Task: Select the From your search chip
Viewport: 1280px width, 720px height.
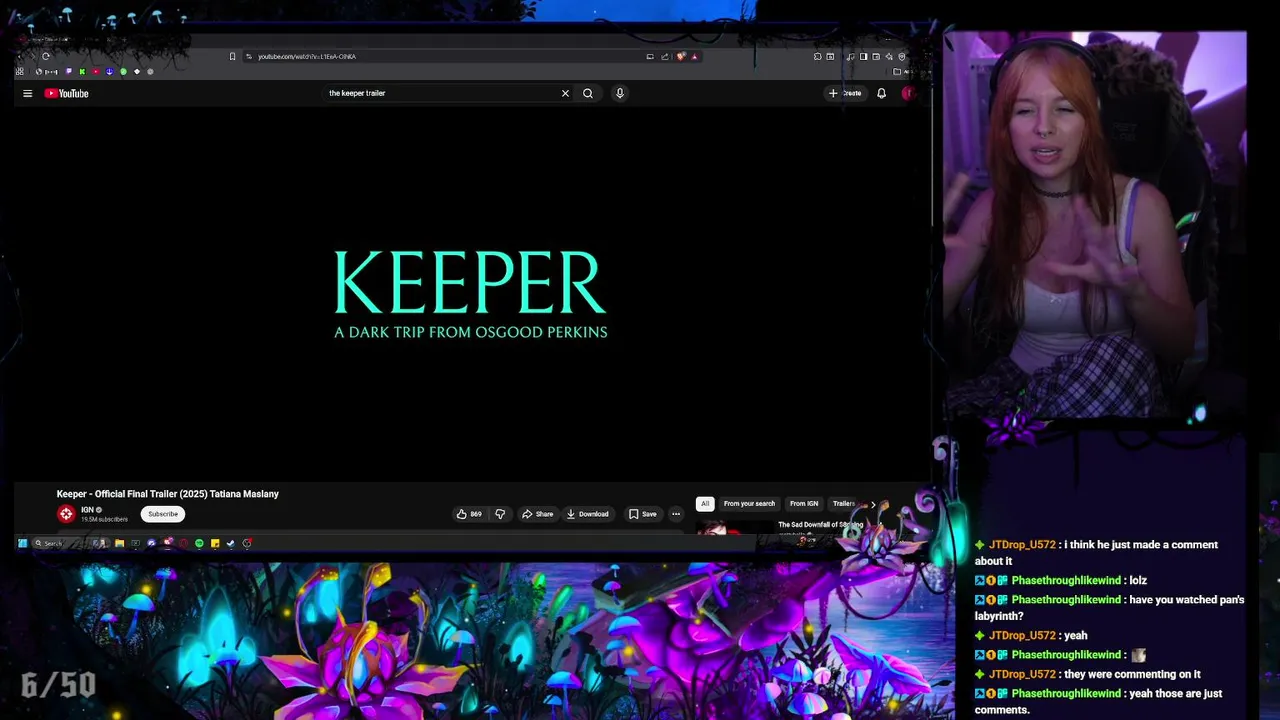Action: point(749,504)
